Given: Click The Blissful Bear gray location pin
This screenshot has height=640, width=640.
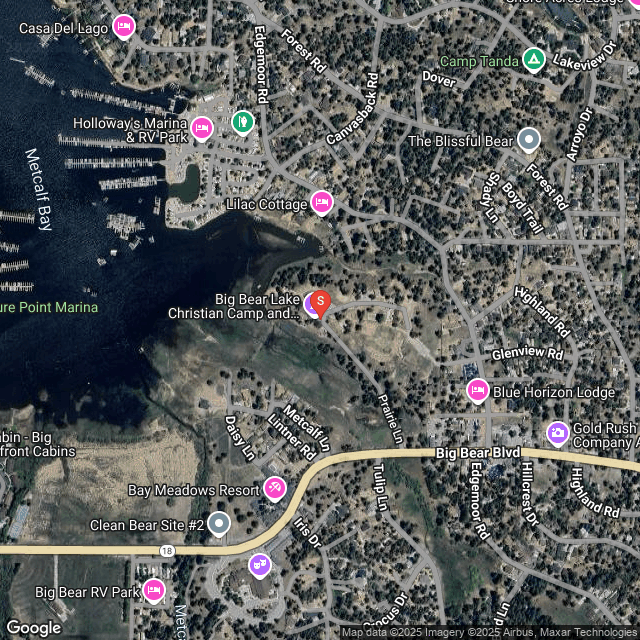Looking at the screenshot, I should [529, 140].
